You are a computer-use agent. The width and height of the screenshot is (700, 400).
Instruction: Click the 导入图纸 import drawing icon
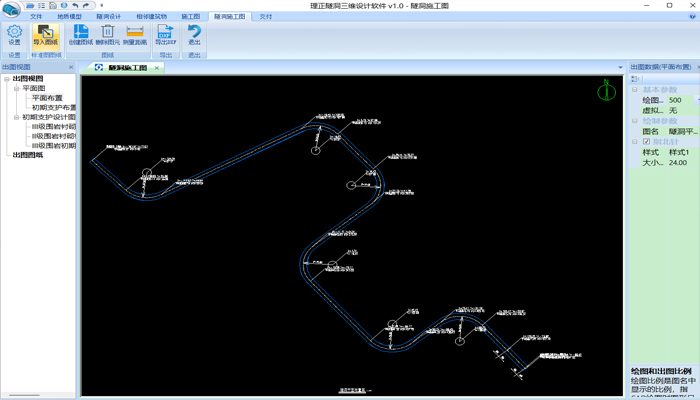pyautogui.click(x=46, y=35)
